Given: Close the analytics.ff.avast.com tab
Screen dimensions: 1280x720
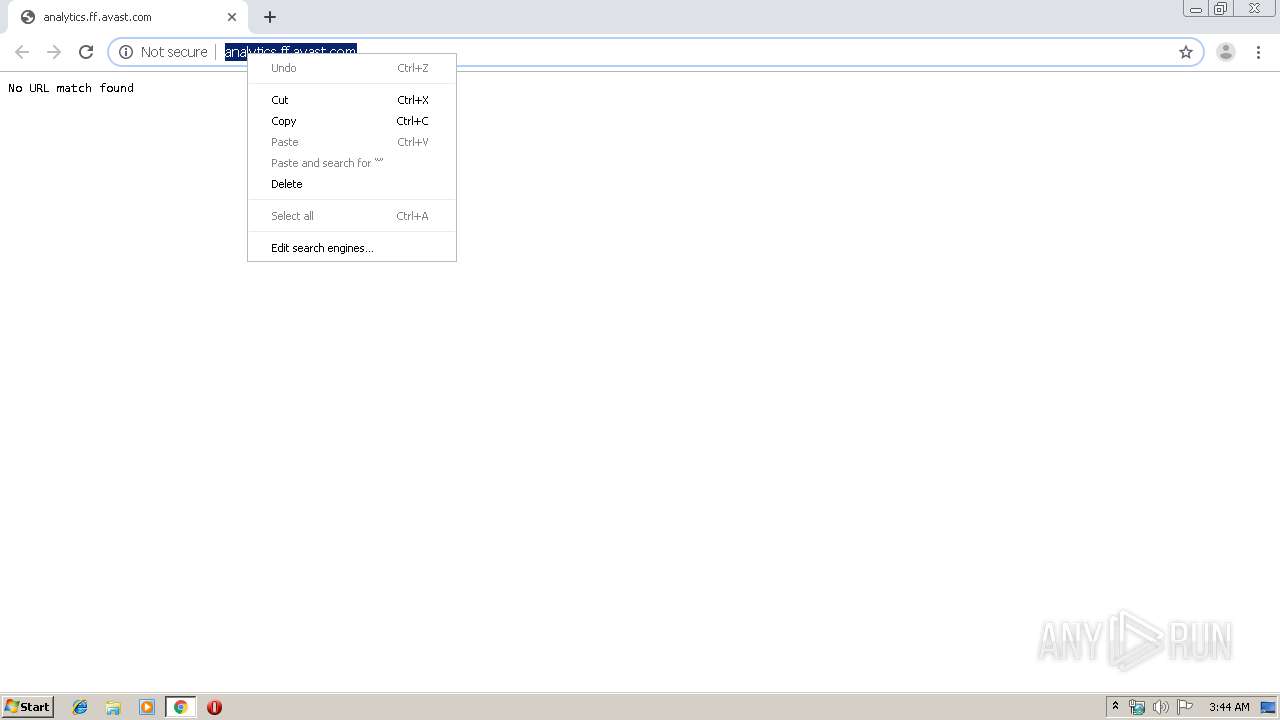Looking at the screenshot, I should 232,17.
